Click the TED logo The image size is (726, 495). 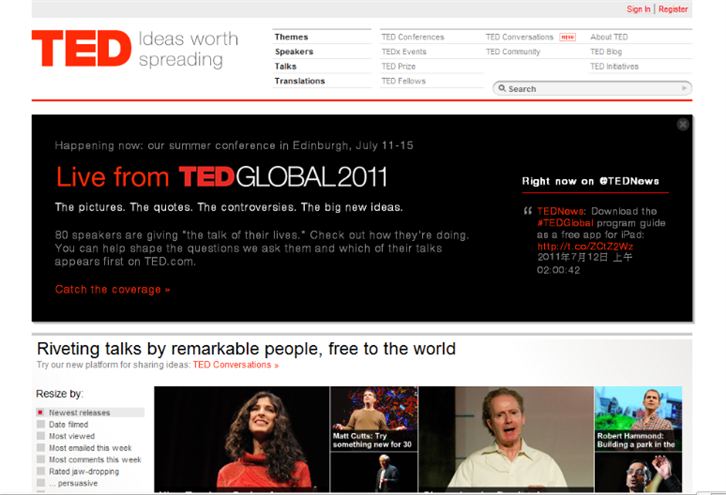[x=81, y=48]
